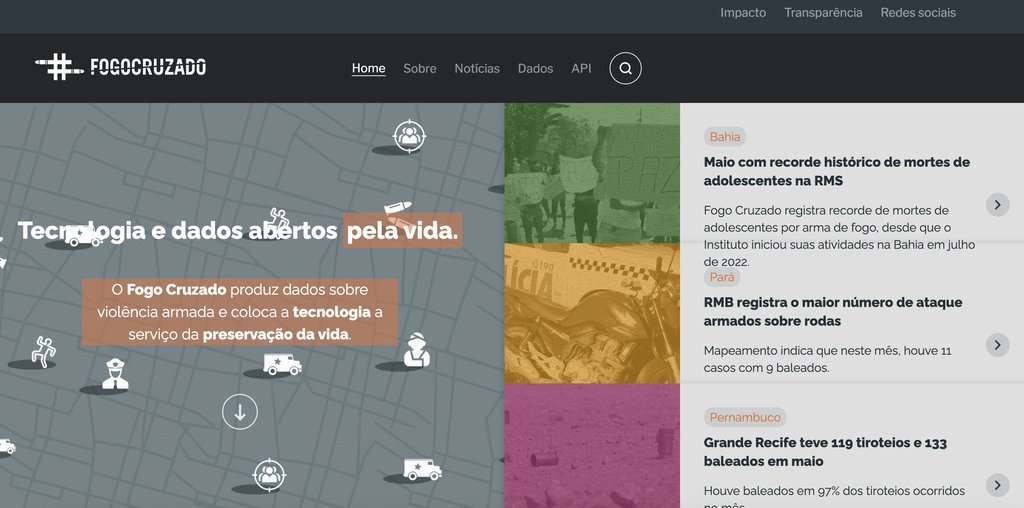Select the Pará tag
This screenshot has height=508, width=1024.
pyautogui.click(x=722, y=278)
